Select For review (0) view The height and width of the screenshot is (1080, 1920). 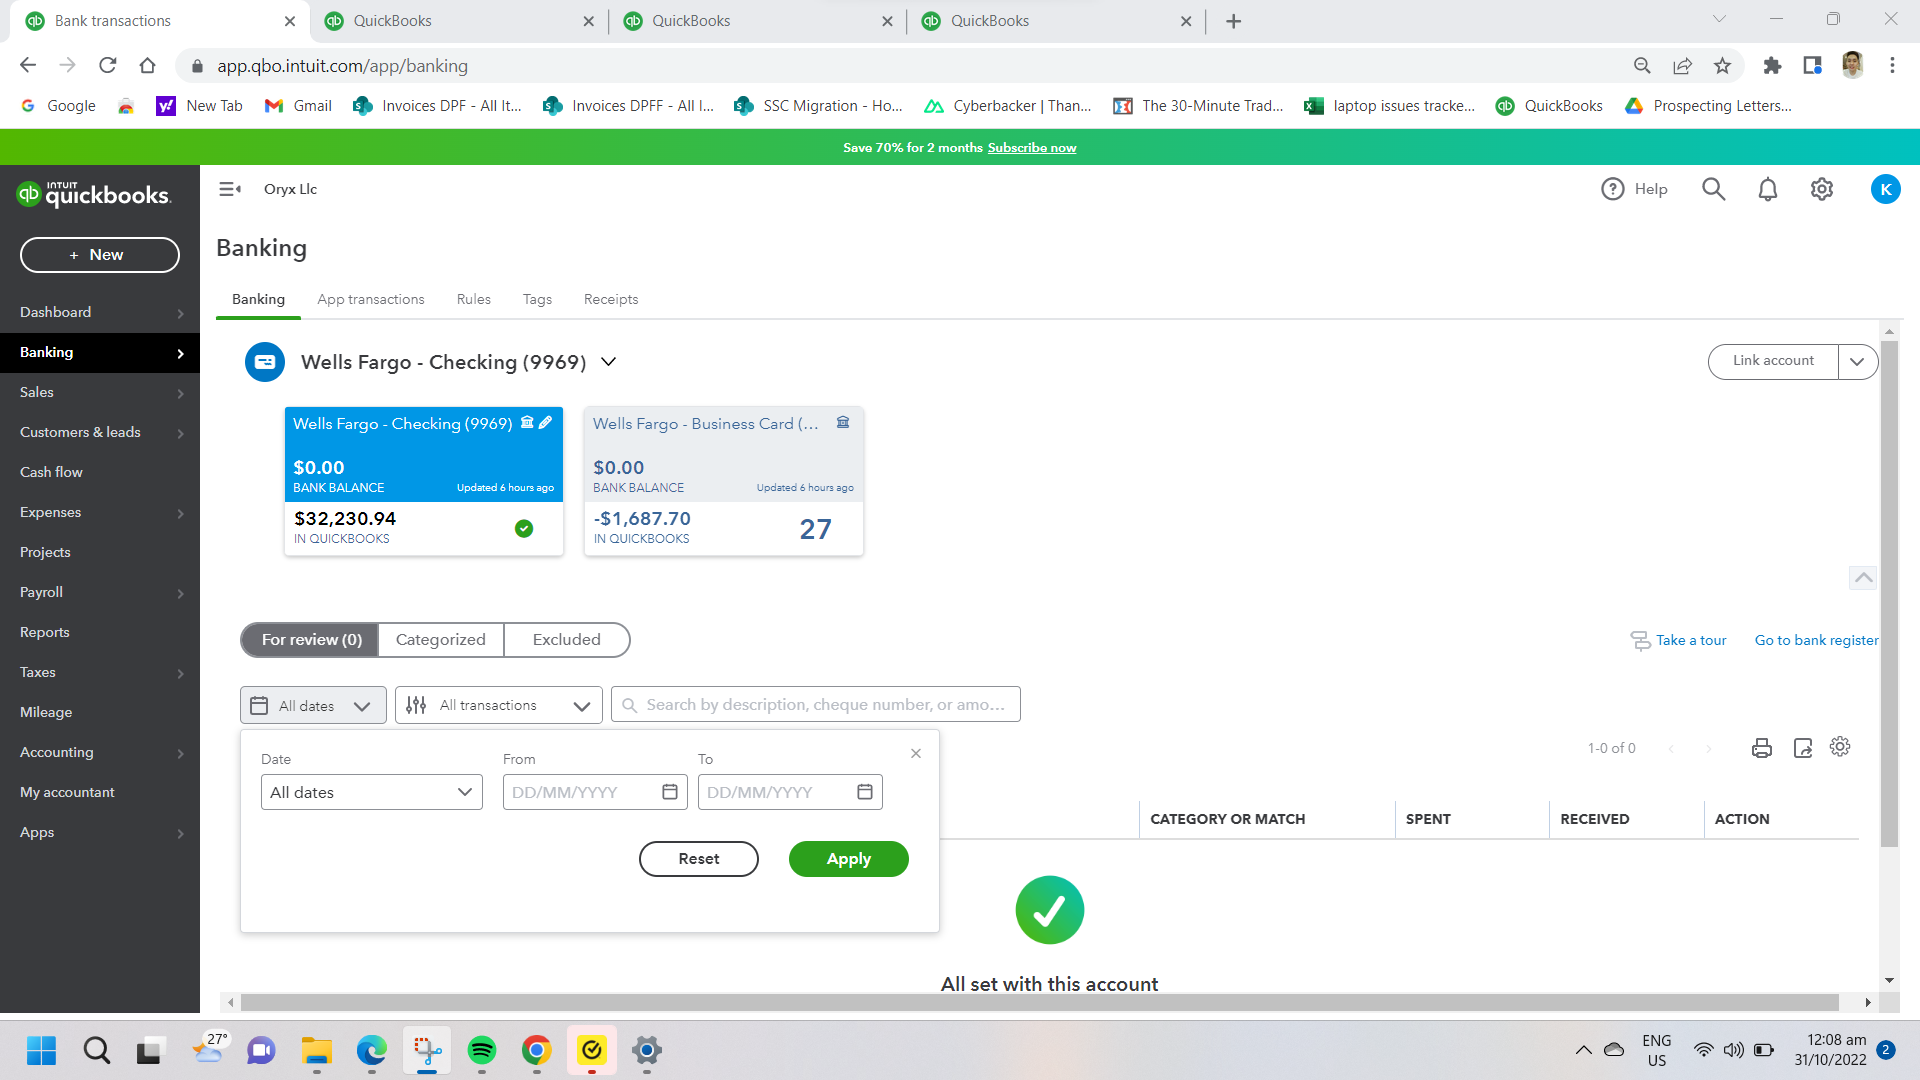(311, 640)
